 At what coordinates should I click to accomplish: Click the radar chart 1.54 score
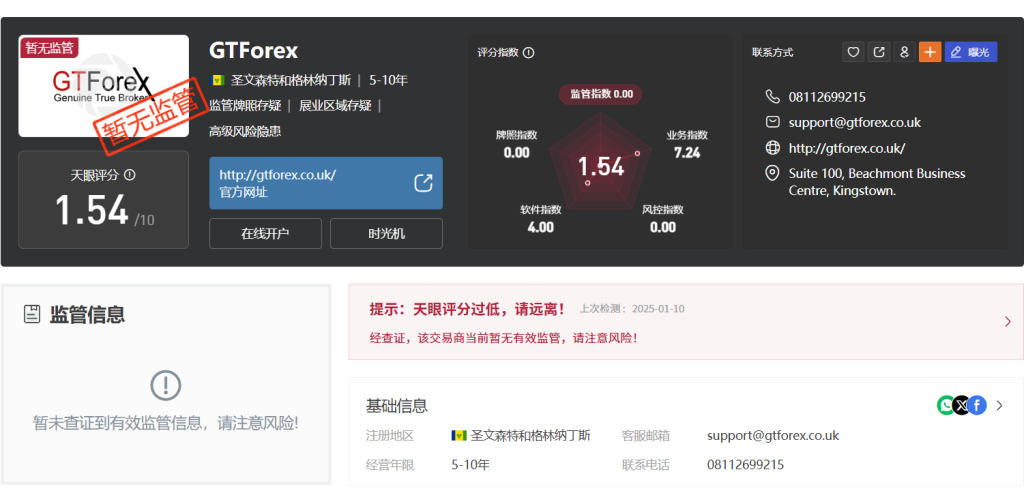[x=601, y=167]
